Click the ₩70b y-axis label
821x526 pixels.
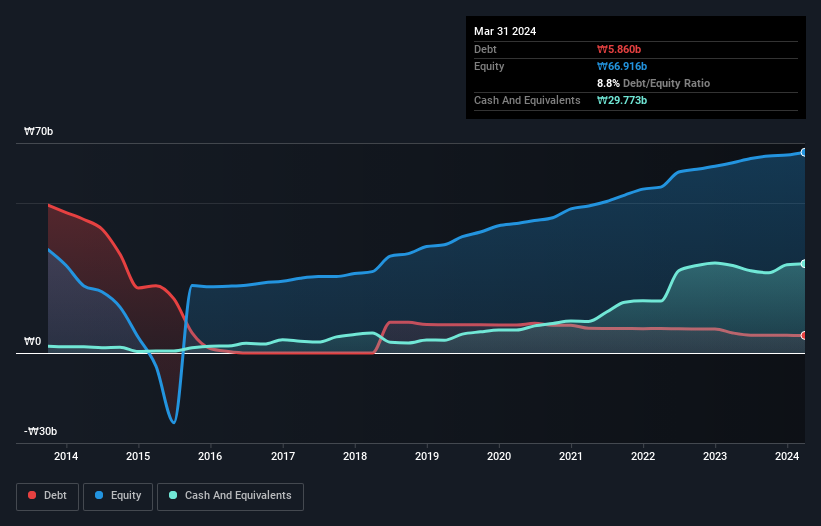[39, 131]
